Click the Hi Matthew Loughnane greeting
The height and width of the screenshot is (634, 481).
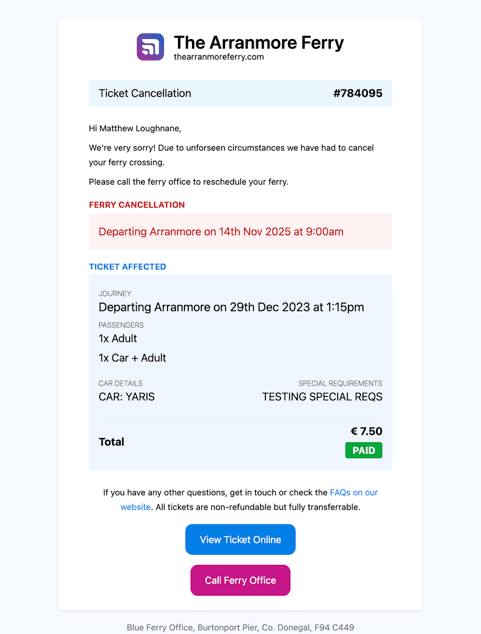135,129
